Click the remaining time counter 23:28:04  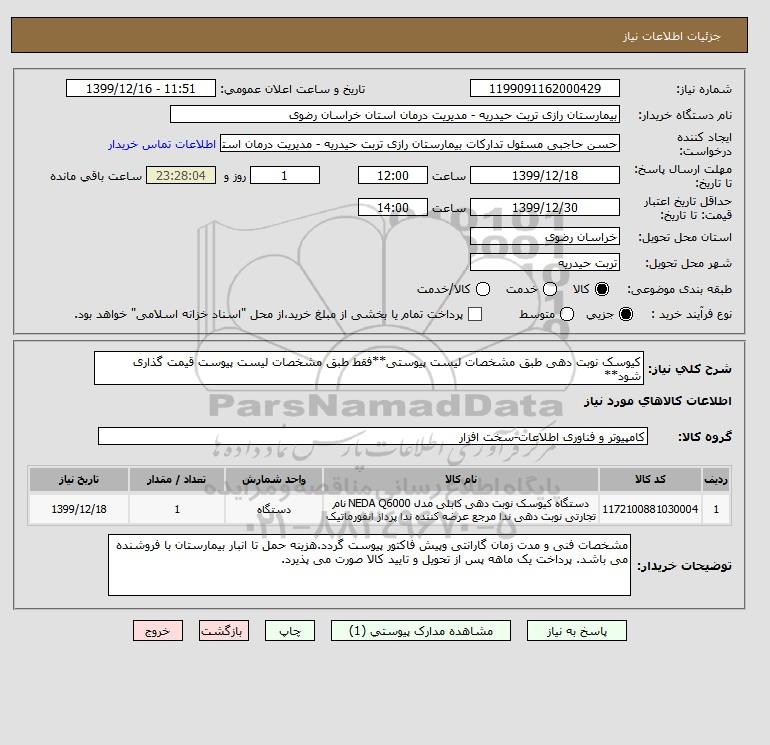(x=181, y=175)
